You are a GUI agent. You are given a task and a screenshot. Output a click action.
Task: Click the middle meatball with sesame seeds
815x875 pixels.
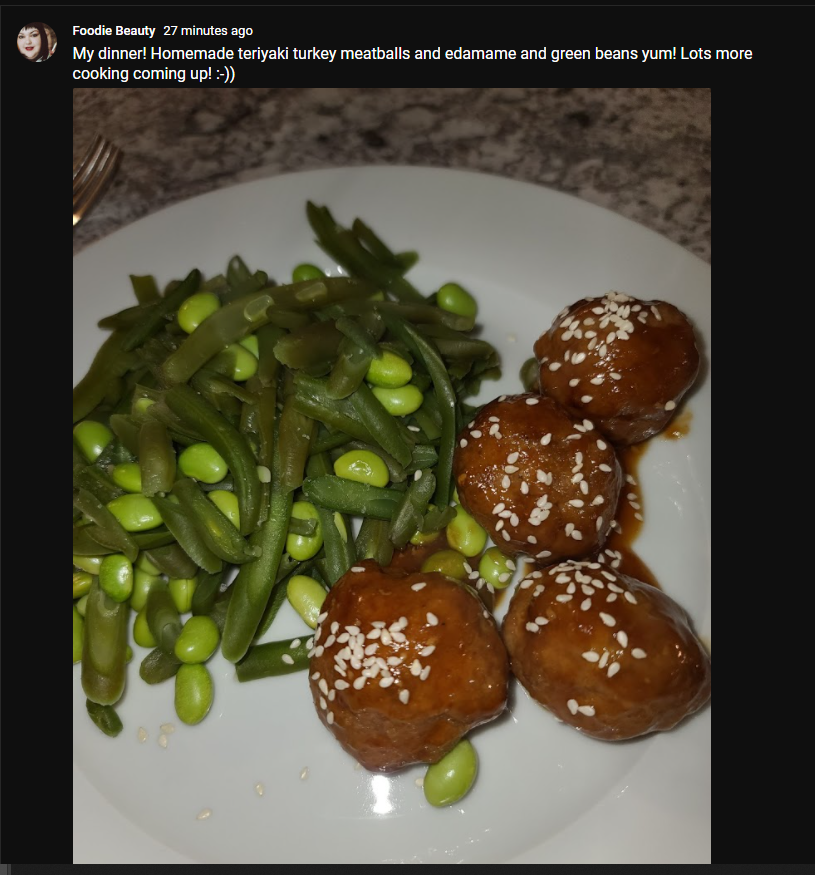point(537,478)
